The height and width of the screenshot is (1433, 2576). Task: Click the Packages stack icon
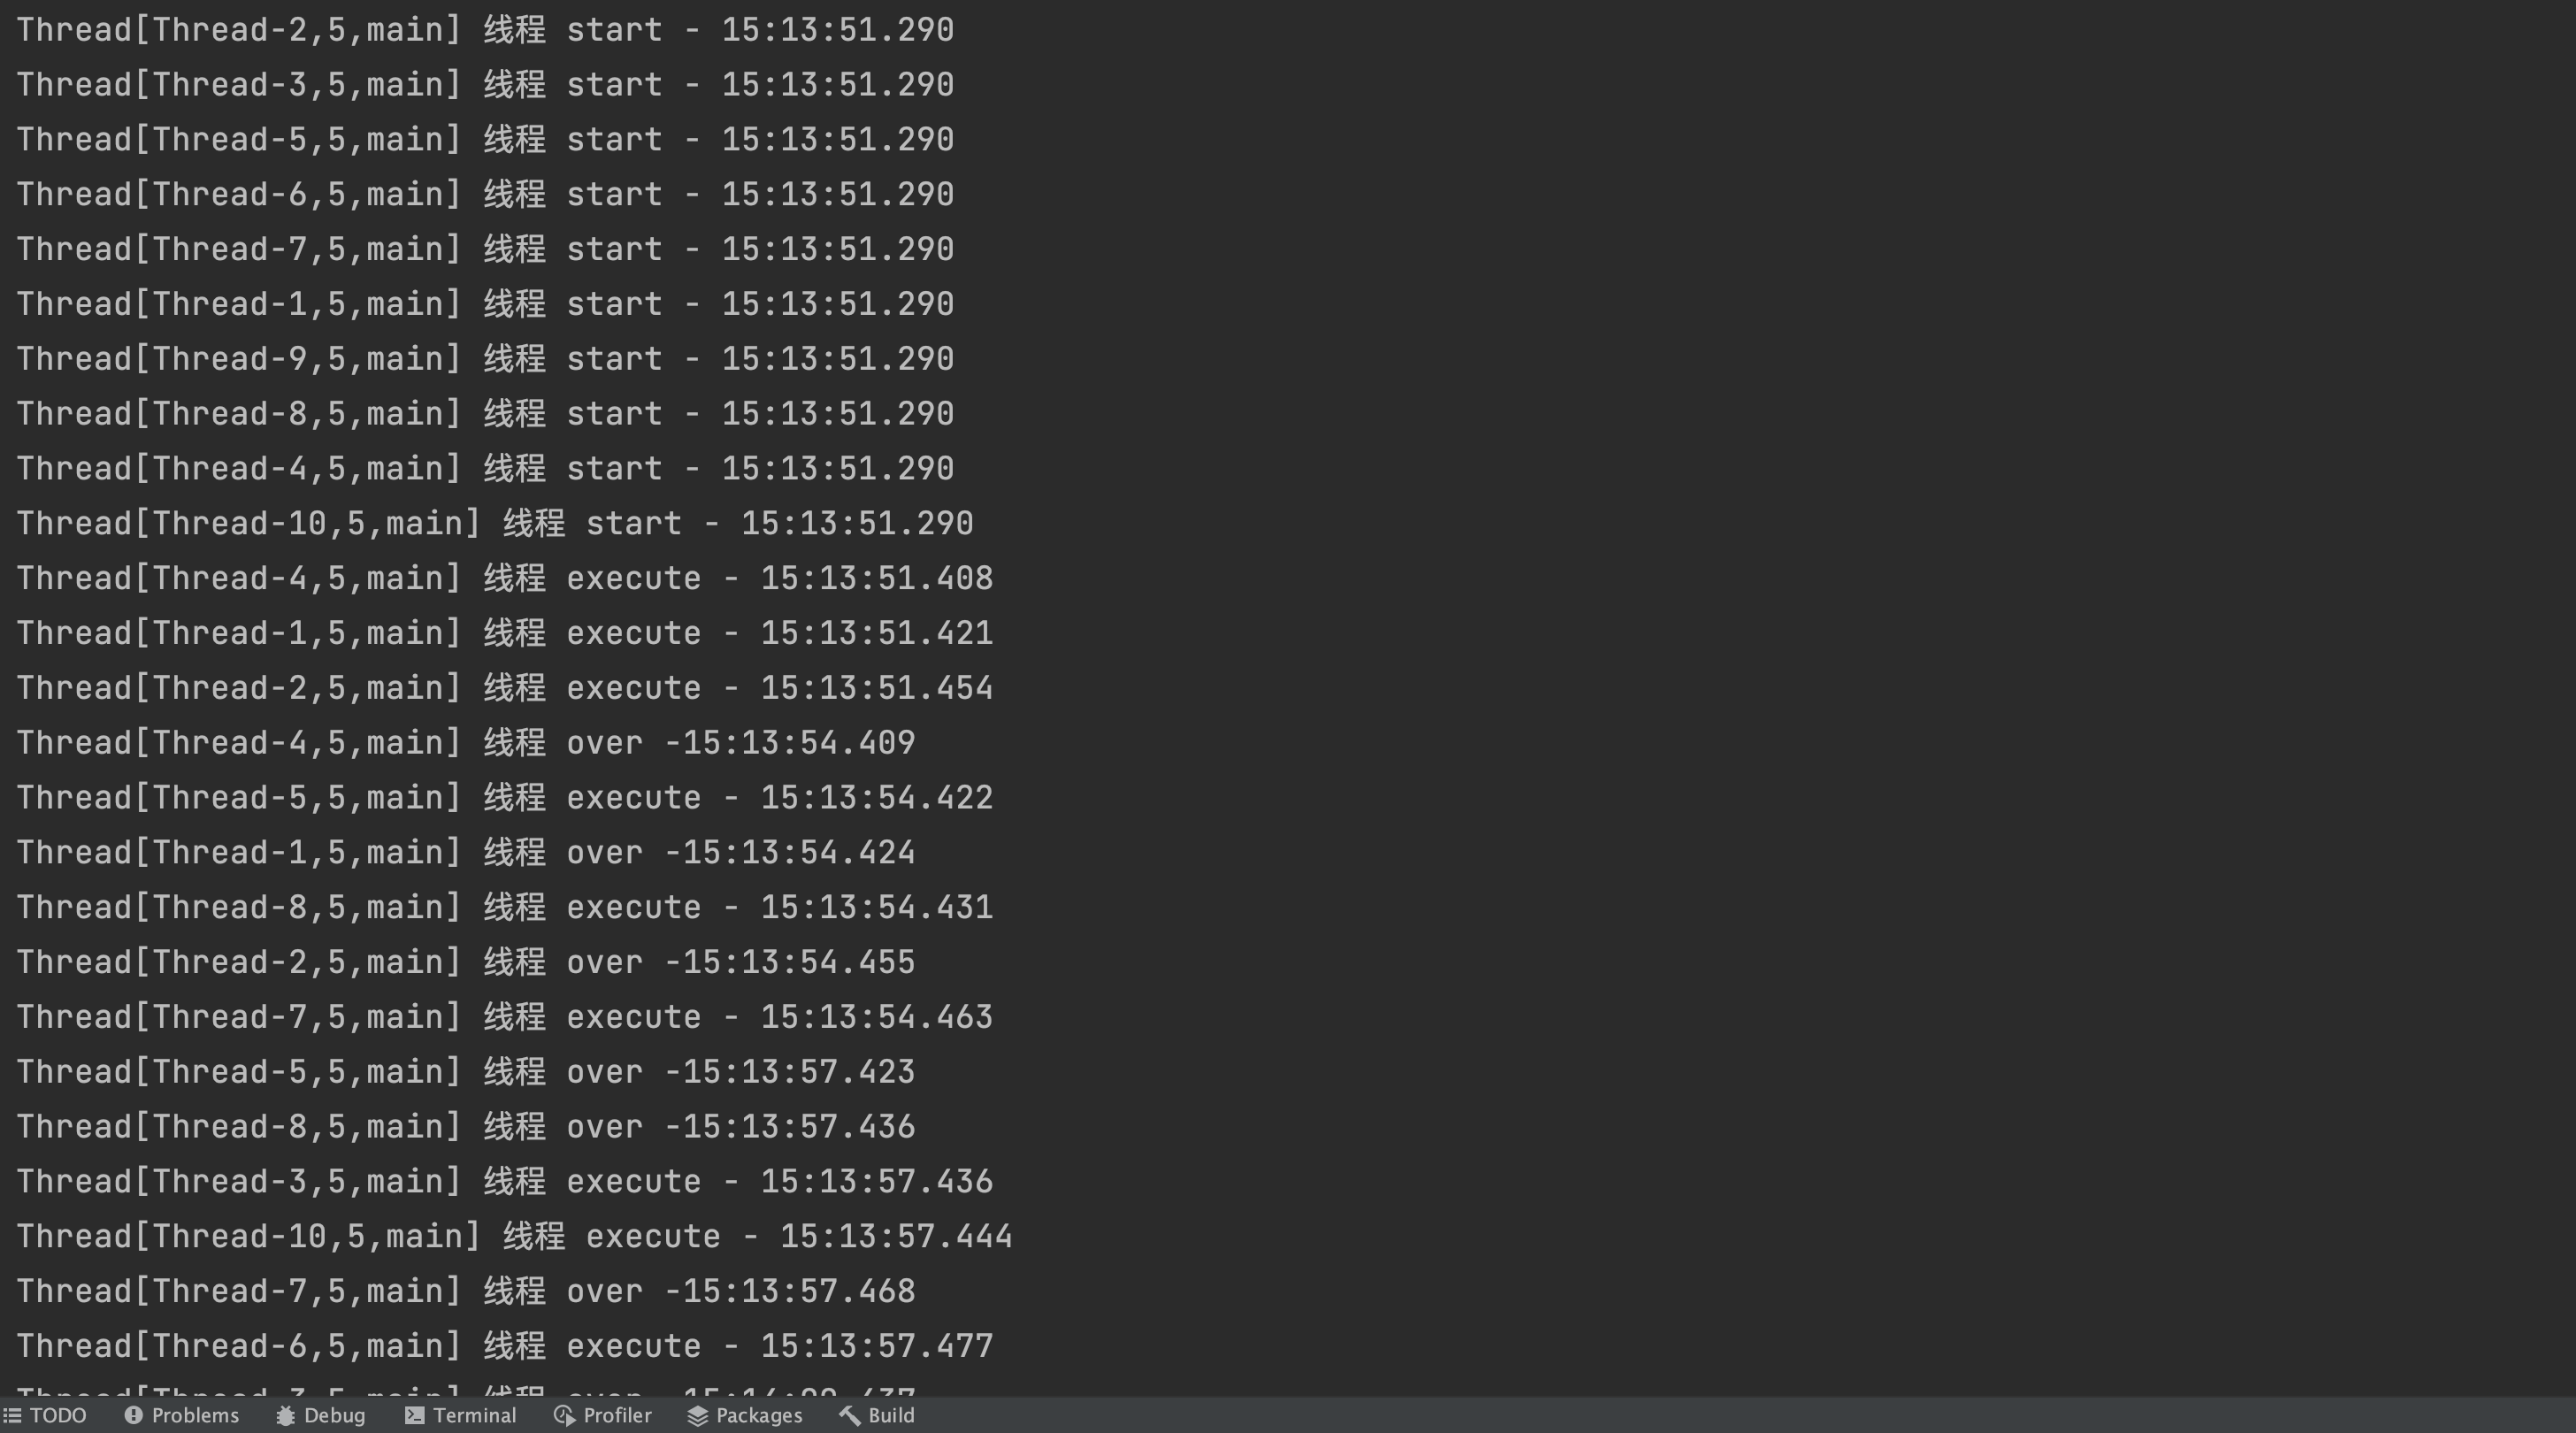[x=697, y=1416]
